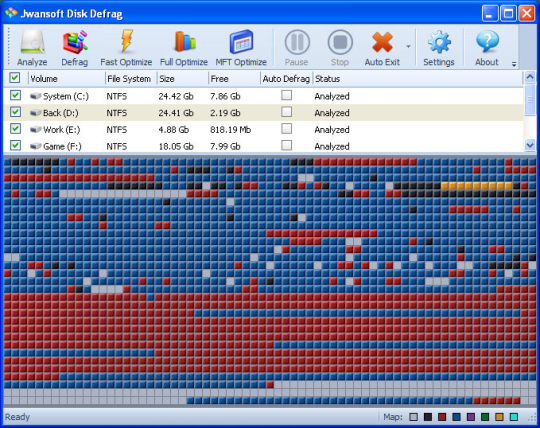Sort by Size column header
Screen dimensions: 540x428
coord(183,79)
